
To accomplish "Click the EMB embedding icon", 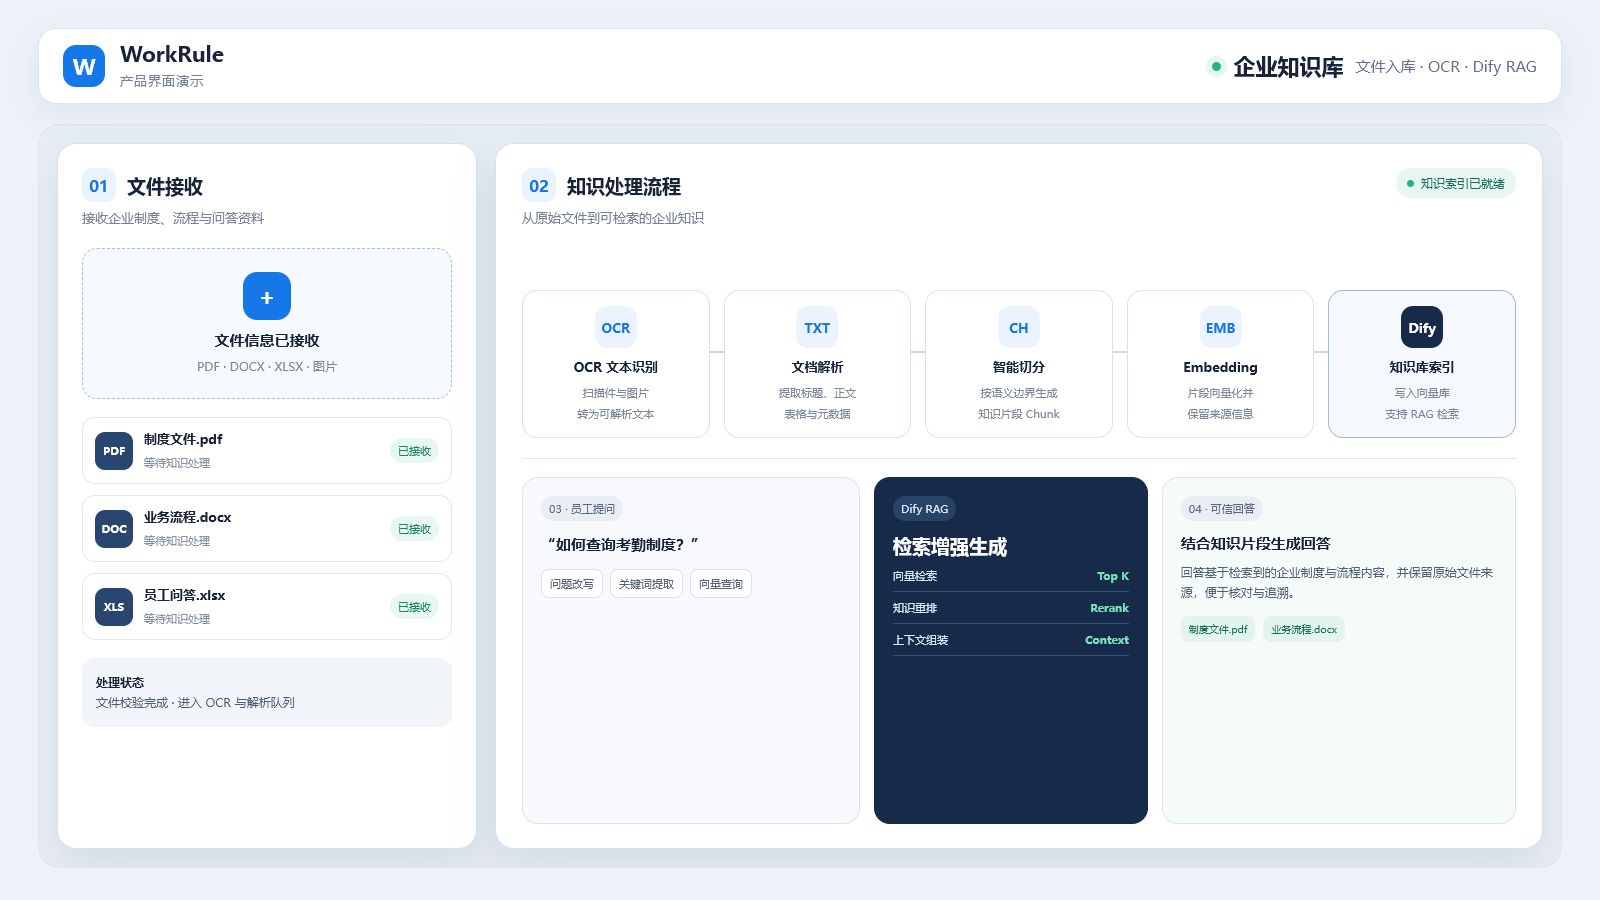I will [x=1220, y=328].
